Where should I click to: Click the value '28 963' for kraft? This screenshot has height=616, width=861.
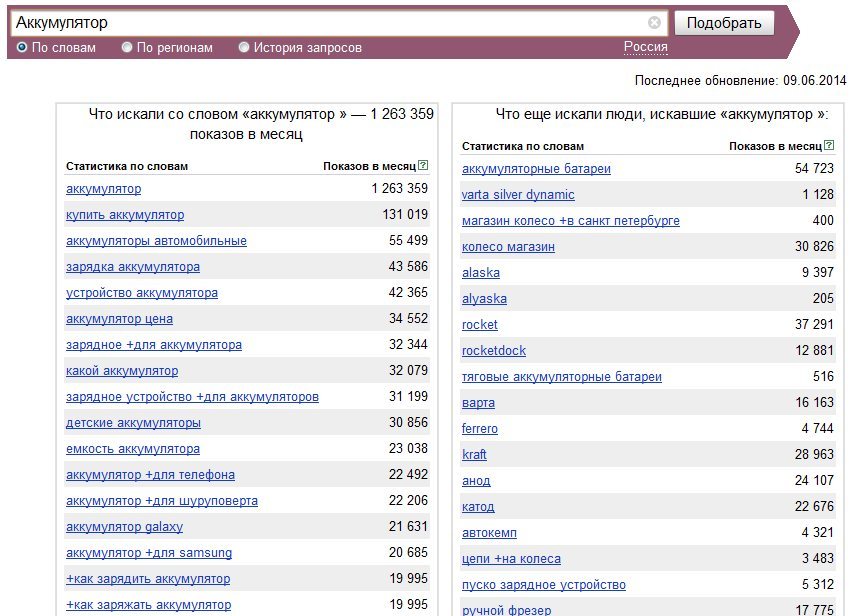click(814, 454)
